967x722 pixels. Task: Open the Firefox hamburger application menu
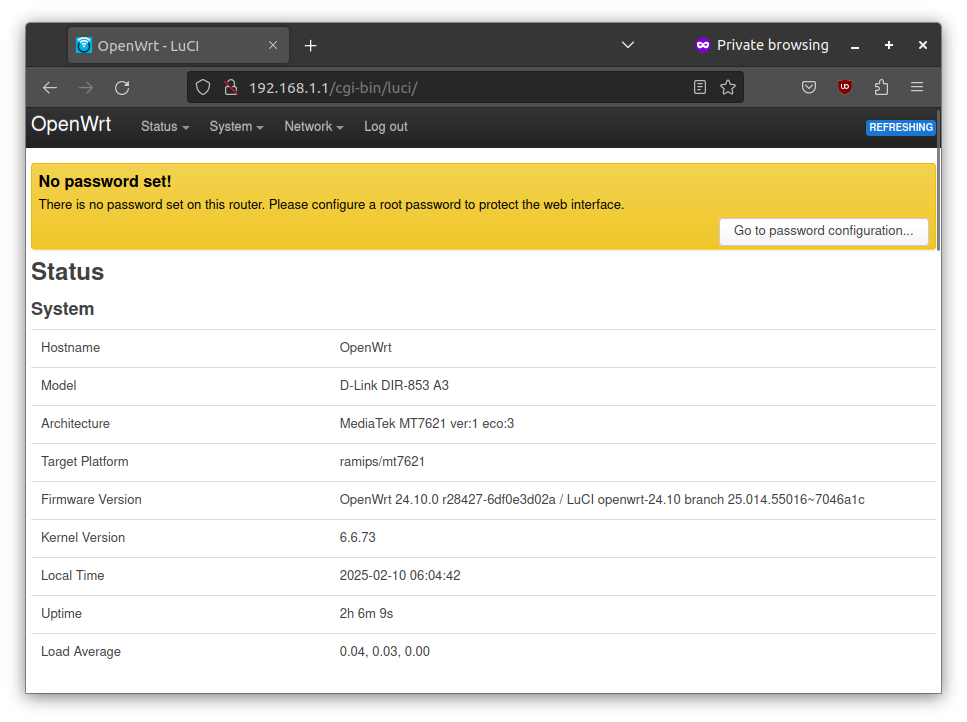coord(917,87)
